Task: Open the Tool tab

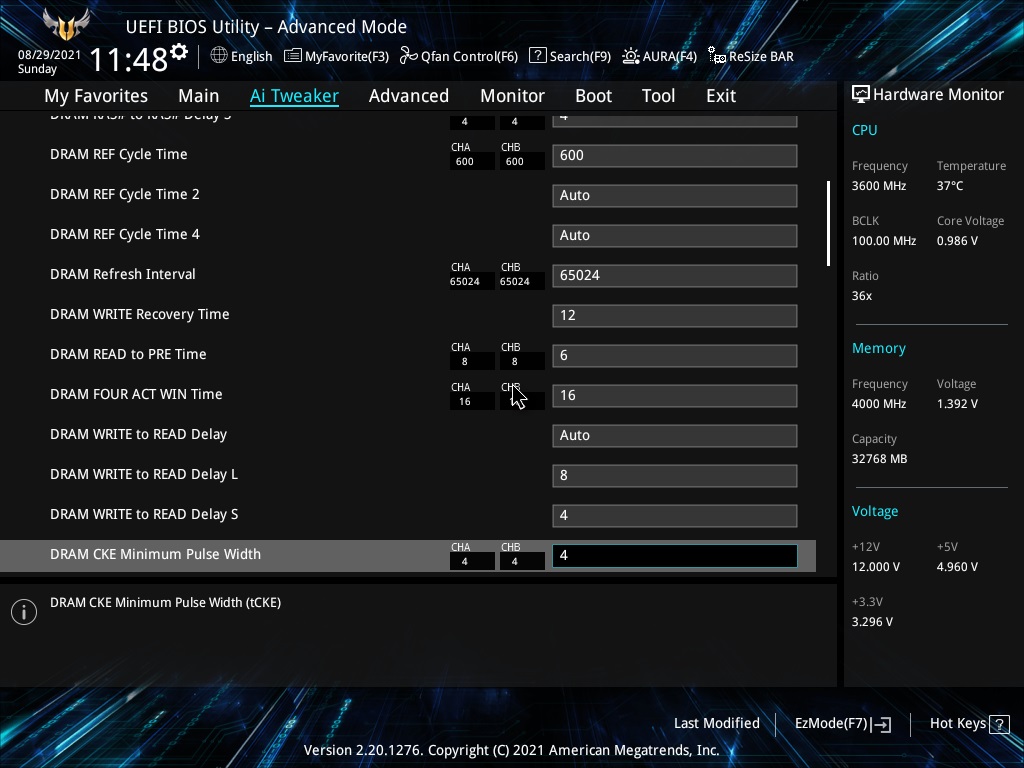Action: pos(658,96)
